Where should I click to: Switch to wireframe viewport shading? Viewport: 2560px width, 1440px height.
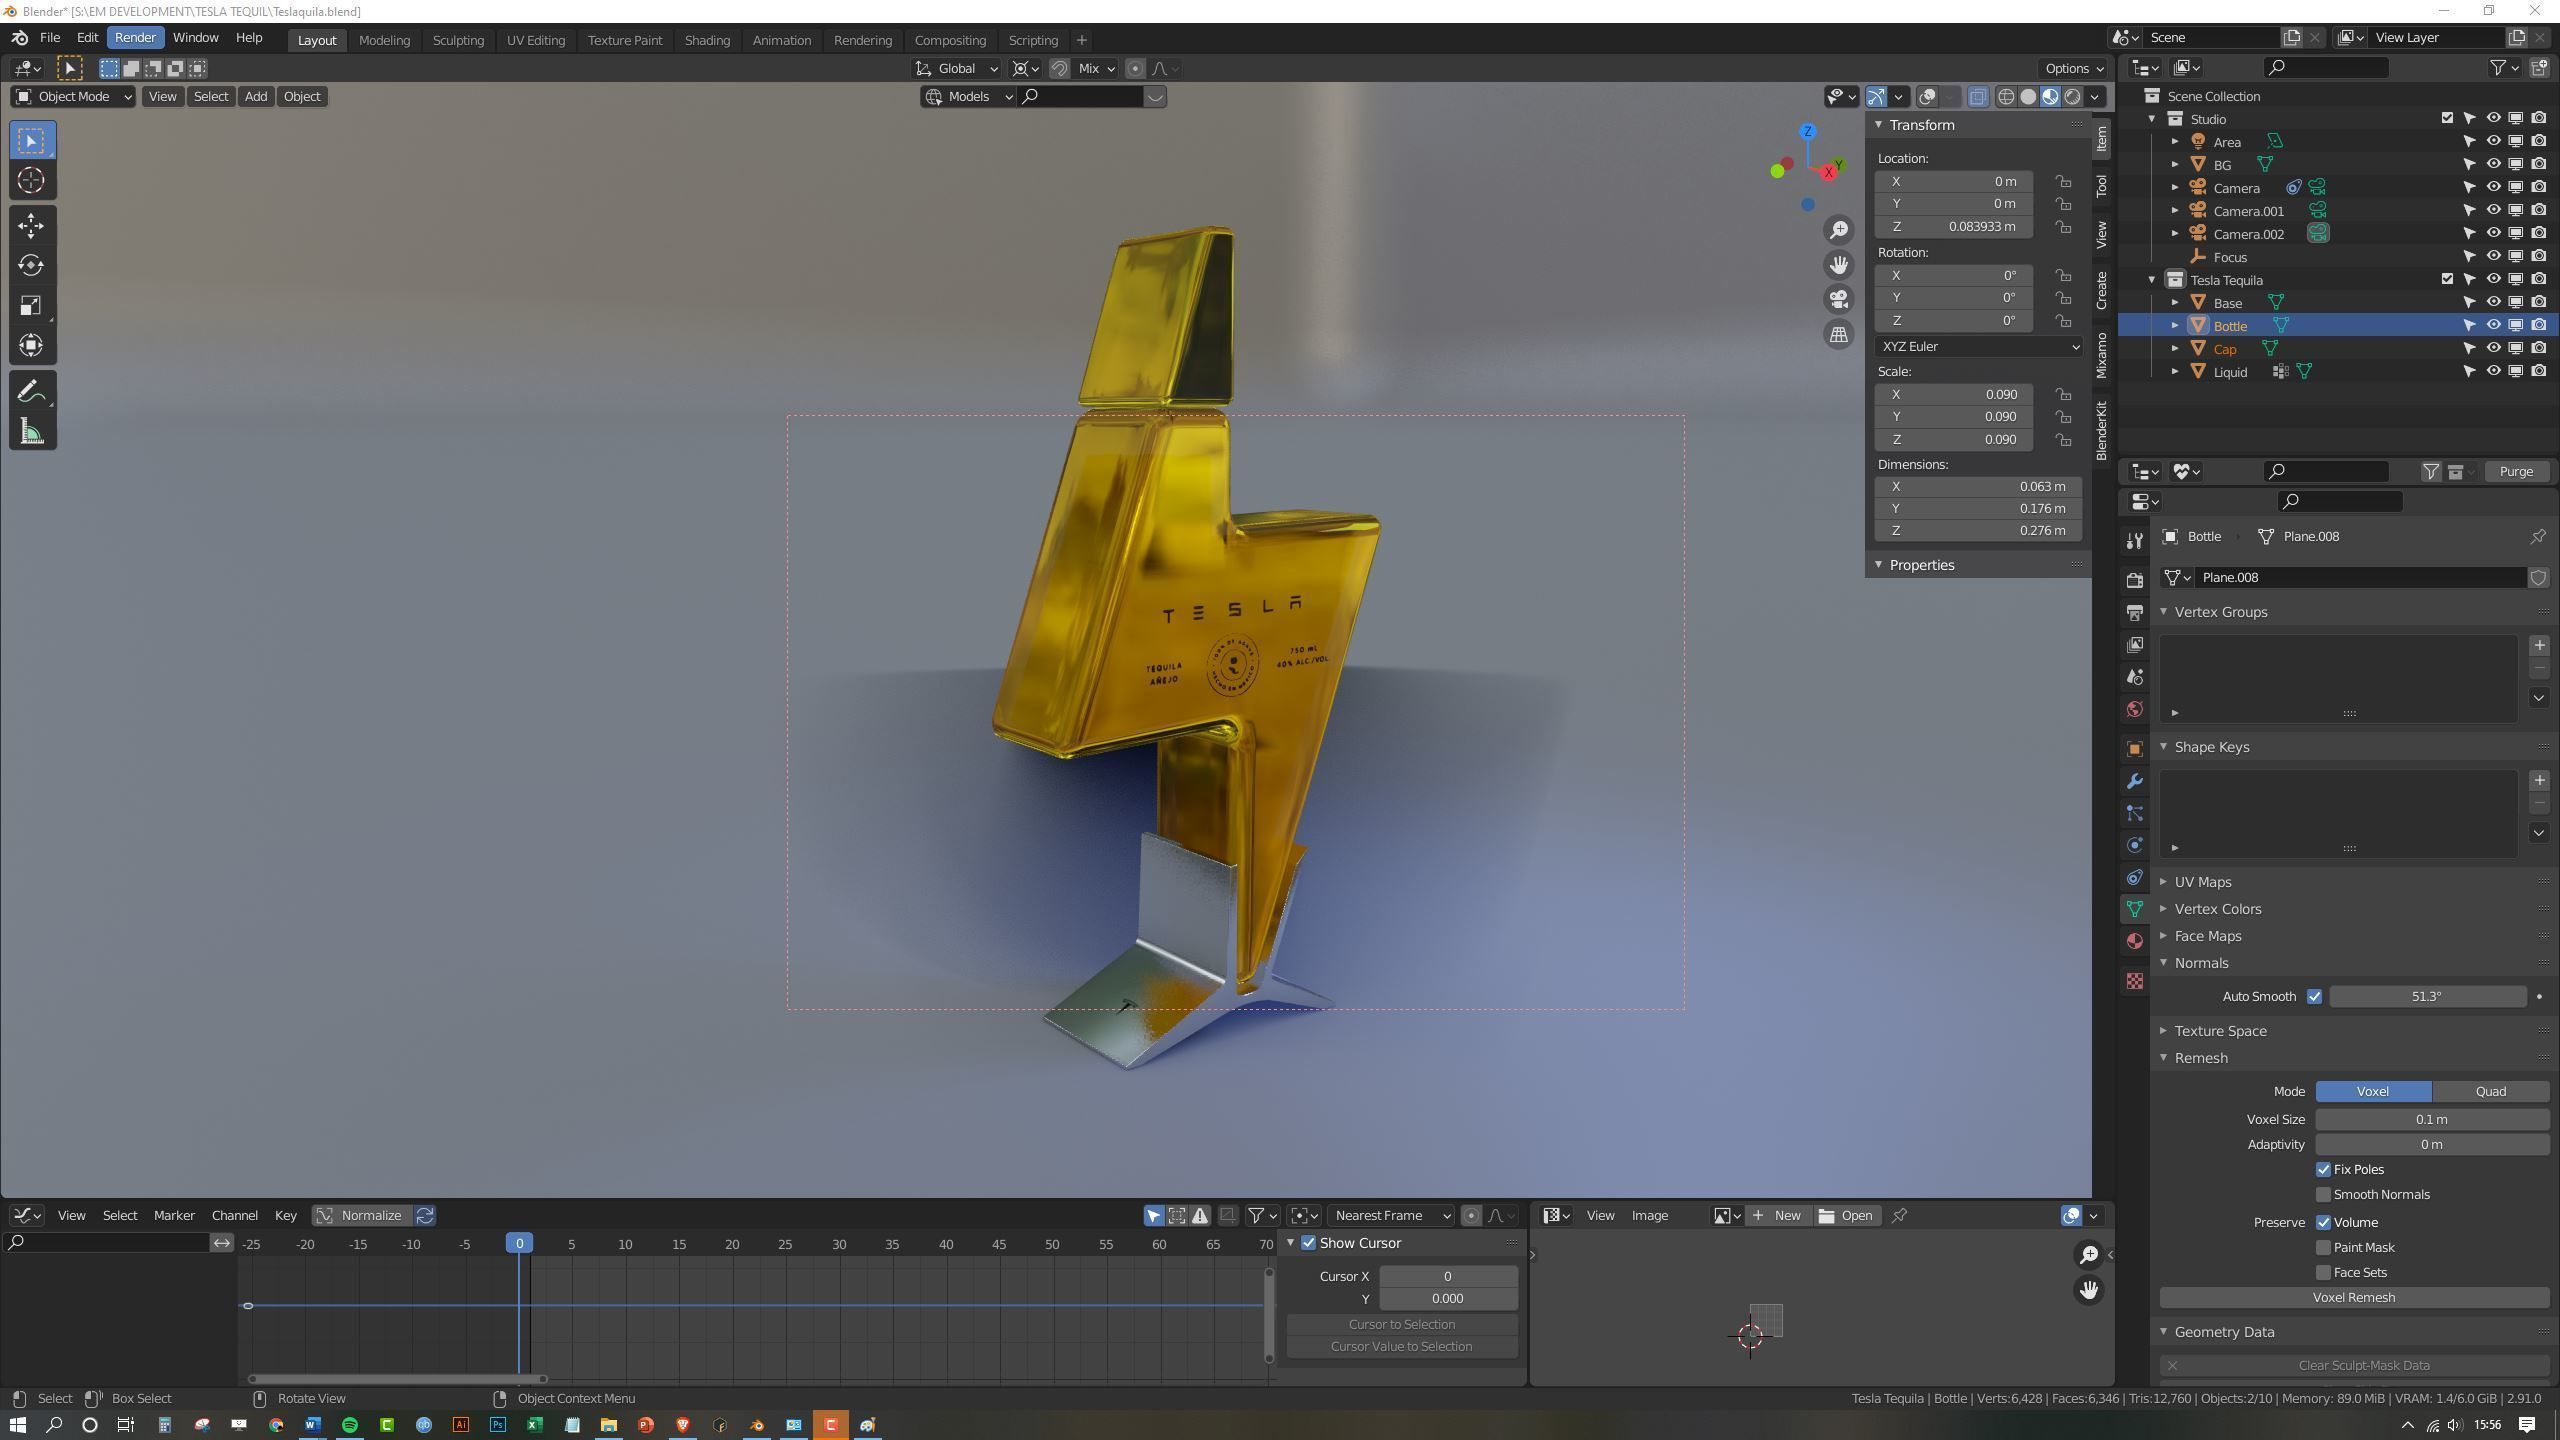pyautogui.click(x=2006, y=97)
